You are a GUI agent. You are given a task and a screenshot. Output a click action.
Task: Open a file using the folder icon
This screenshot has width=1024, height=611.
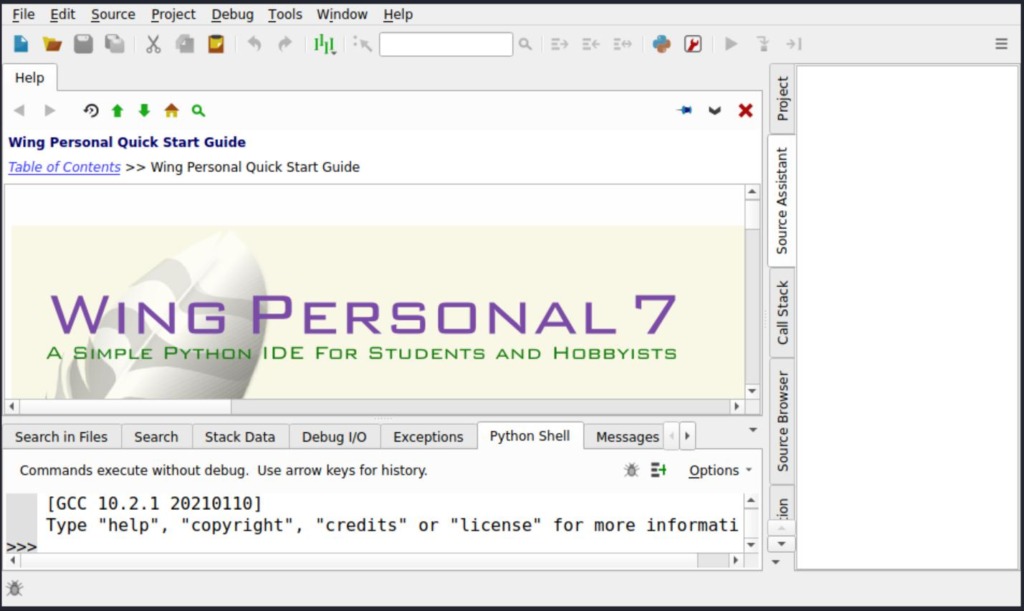click(53, 43)
